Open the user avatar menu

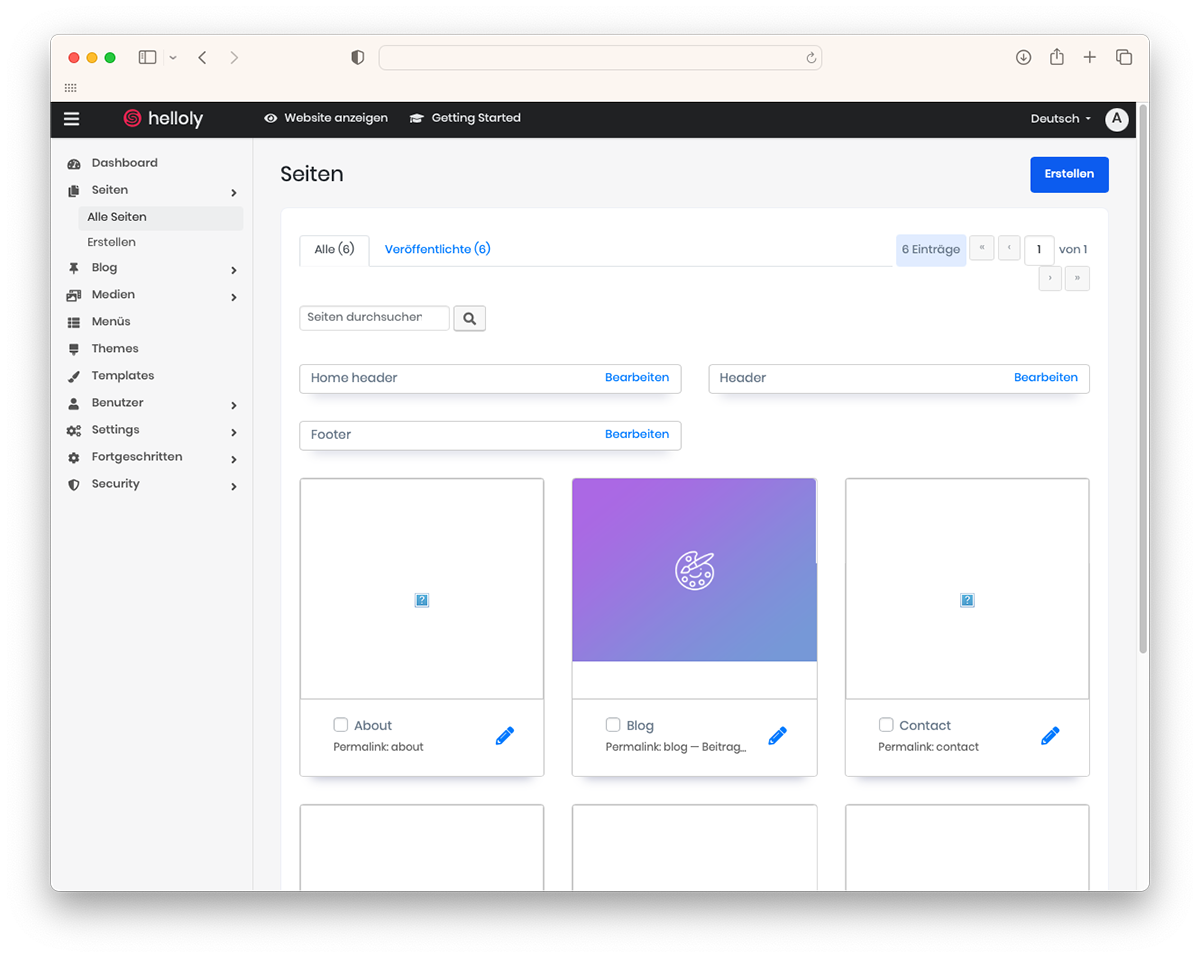[1117, 119]
